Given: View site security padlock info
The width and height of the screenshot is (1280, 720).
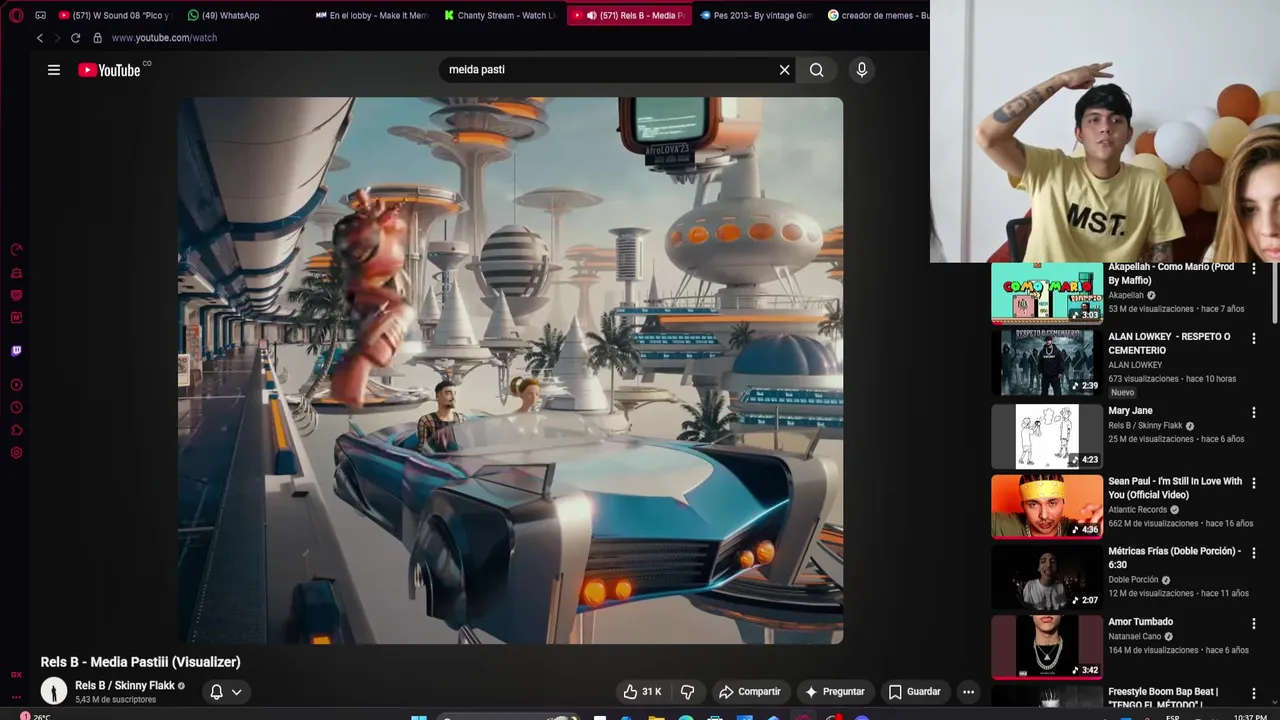Looking at the screenshot, I should 97,38.
